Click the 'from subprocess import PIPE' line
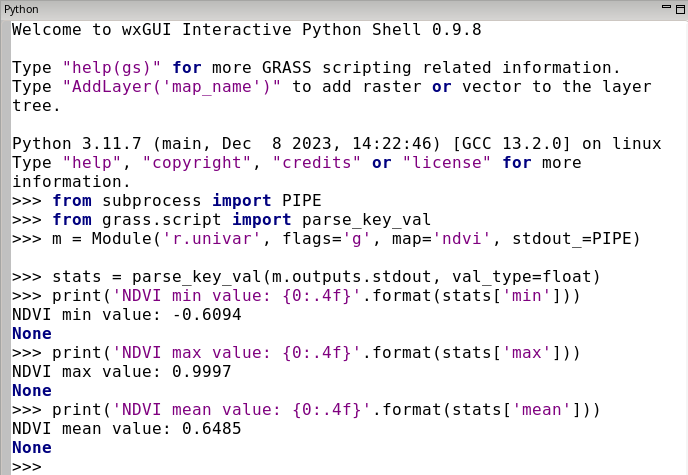The width and height of the screenshot is (688, 475). (167, 201)
